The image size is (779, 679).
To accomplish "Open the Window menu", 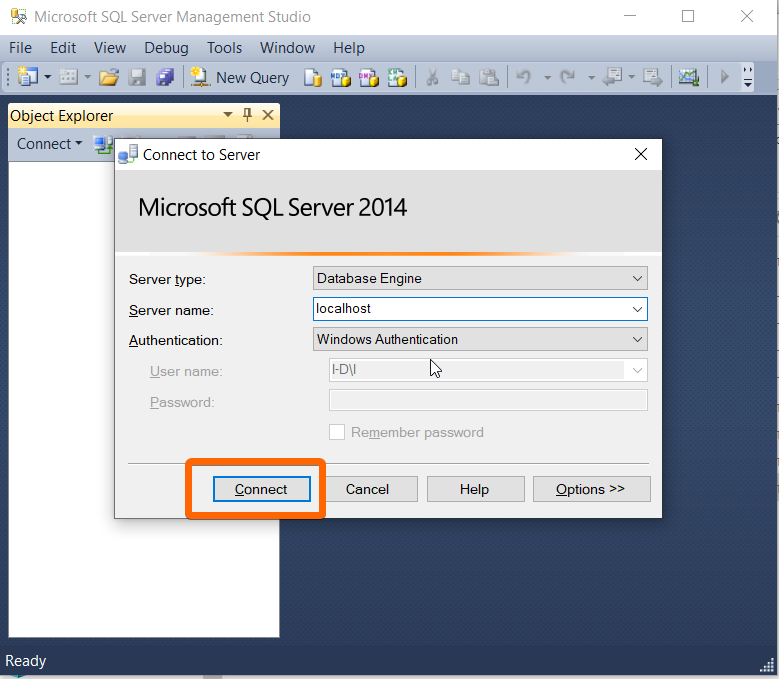I will tap(287, 48).
